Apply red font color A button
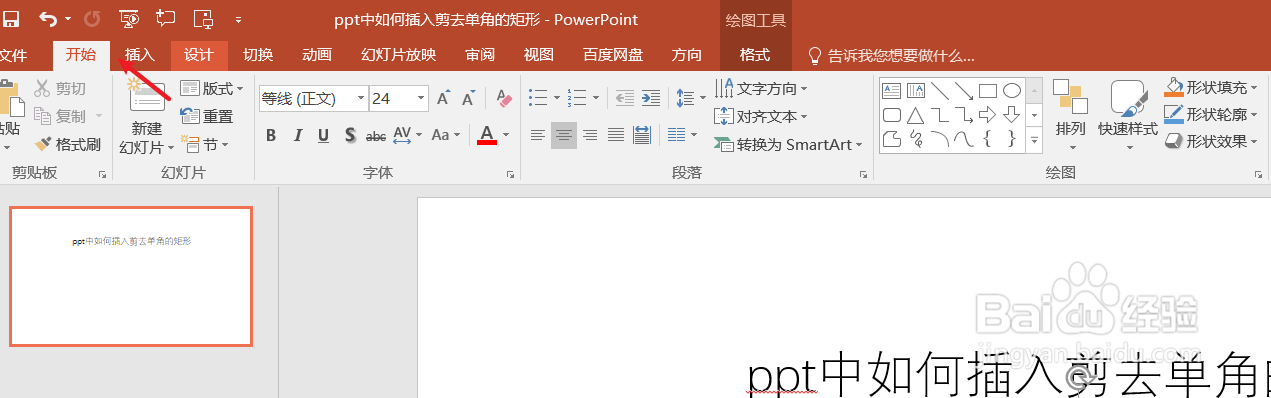Viewport: 1271px width, 398px height. (487, 135)
